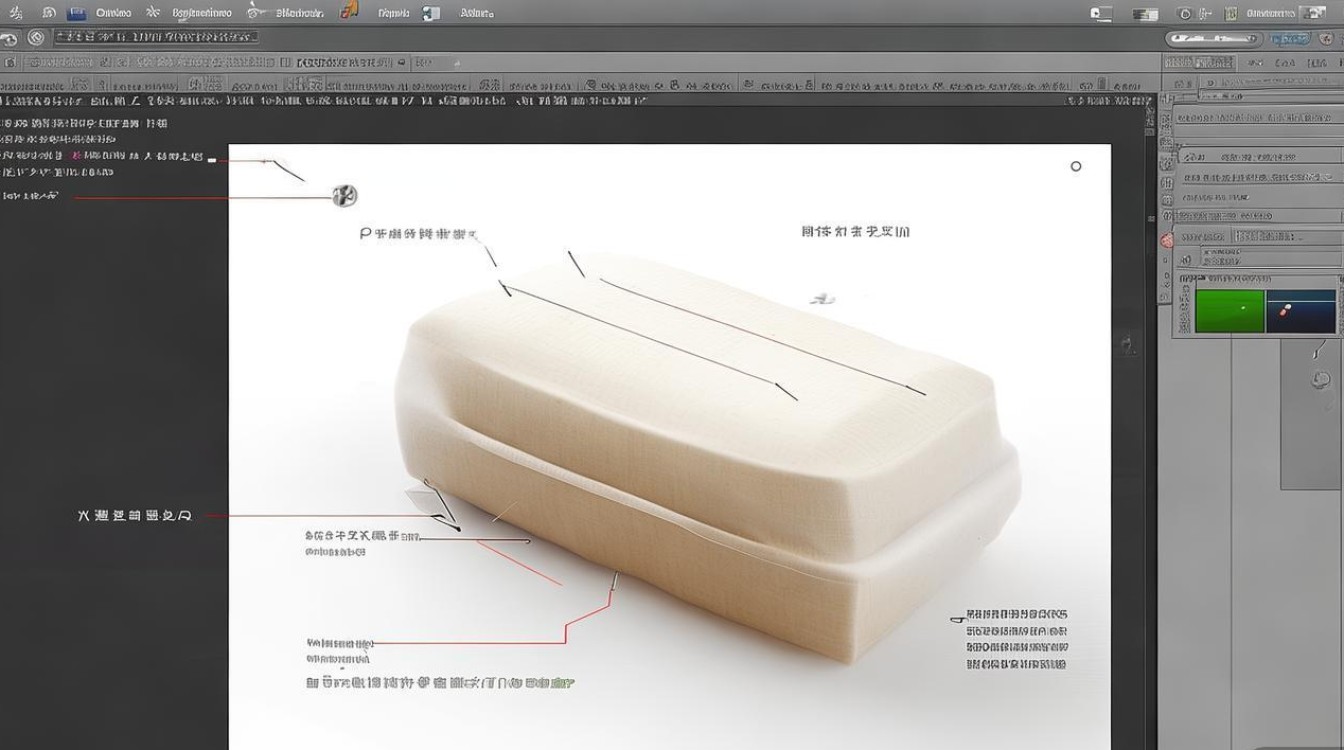1344x750 pixels.
Task: Open the rounded search dropdown at top right
Action: 1251,38
